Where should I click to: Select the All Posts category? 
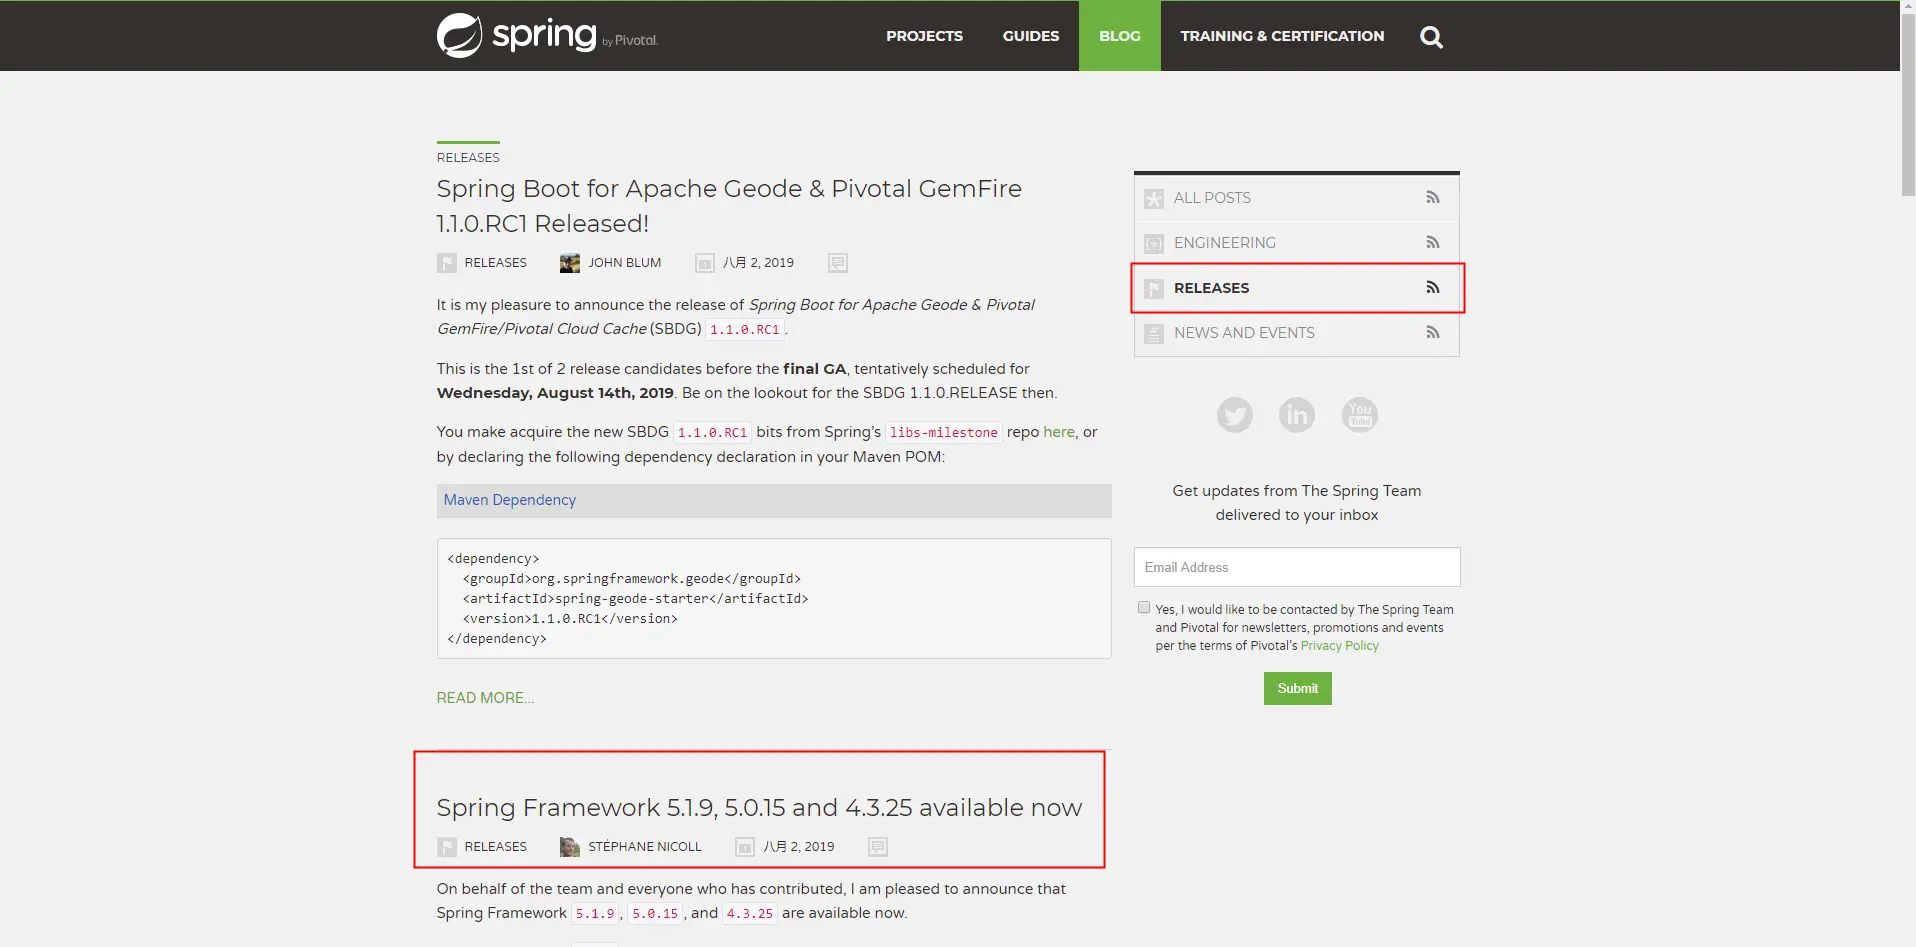point(1212,198)
